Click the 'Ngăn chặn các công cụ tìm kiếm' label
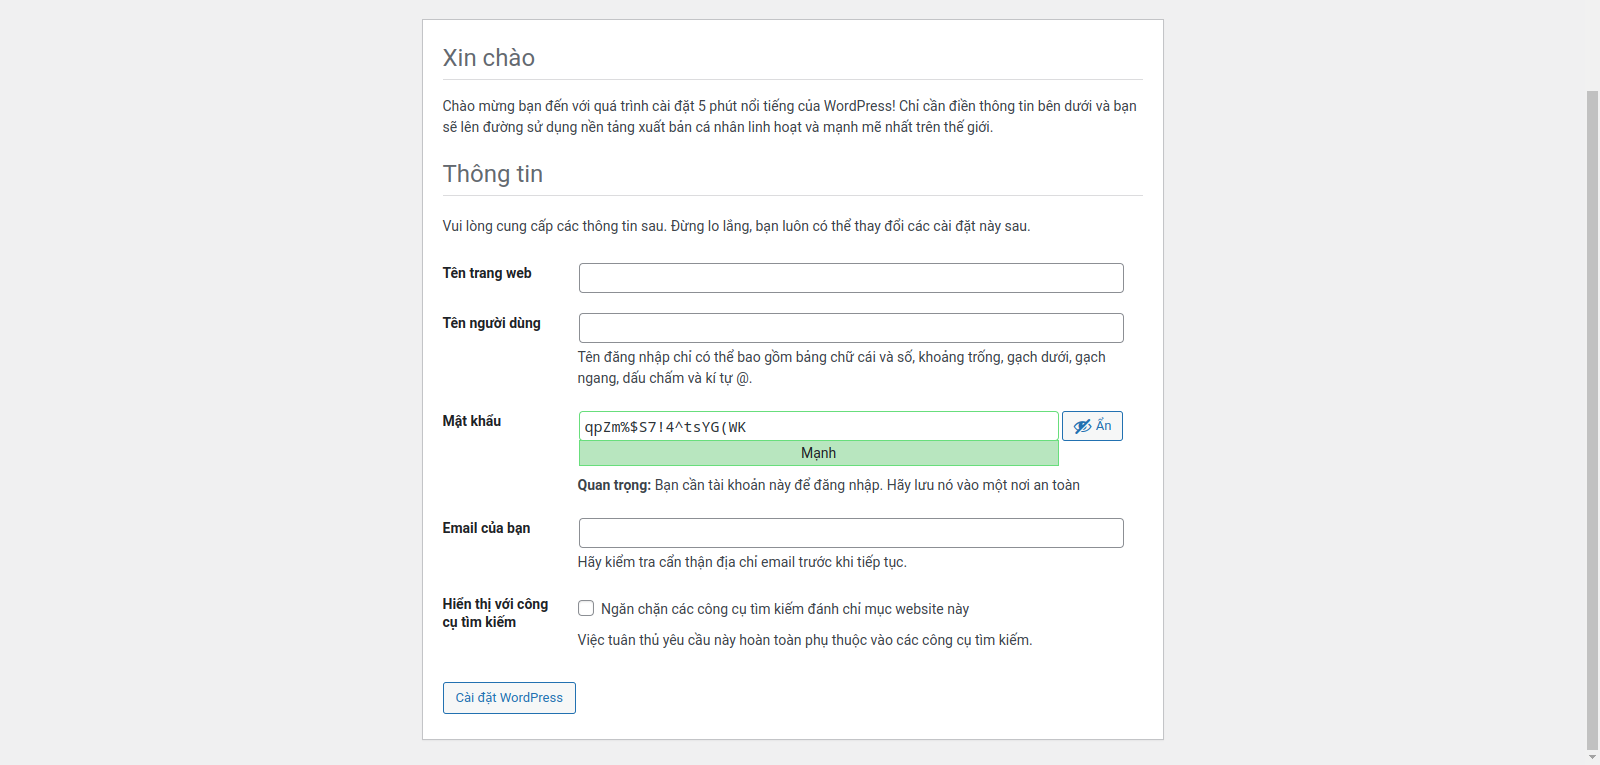Viewport: 1600px width, 765px height. coord(784,609)
